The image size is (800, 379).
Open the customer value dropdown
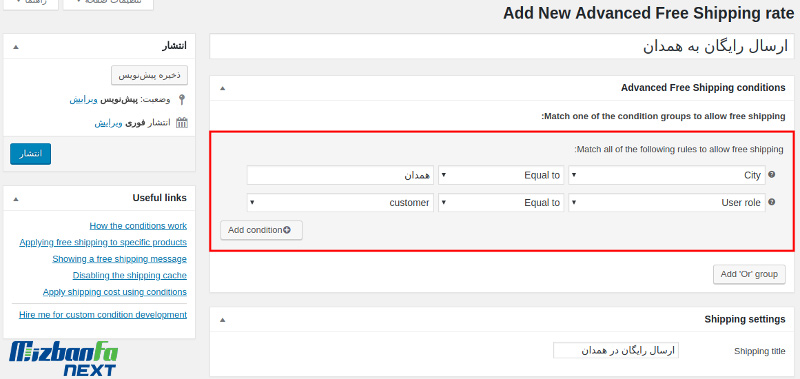[340, 203]
